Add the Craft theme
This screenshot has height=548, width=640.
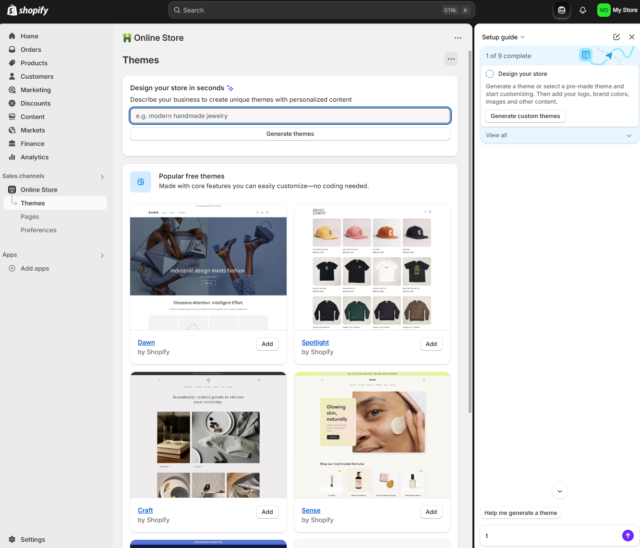pos(267,512)
